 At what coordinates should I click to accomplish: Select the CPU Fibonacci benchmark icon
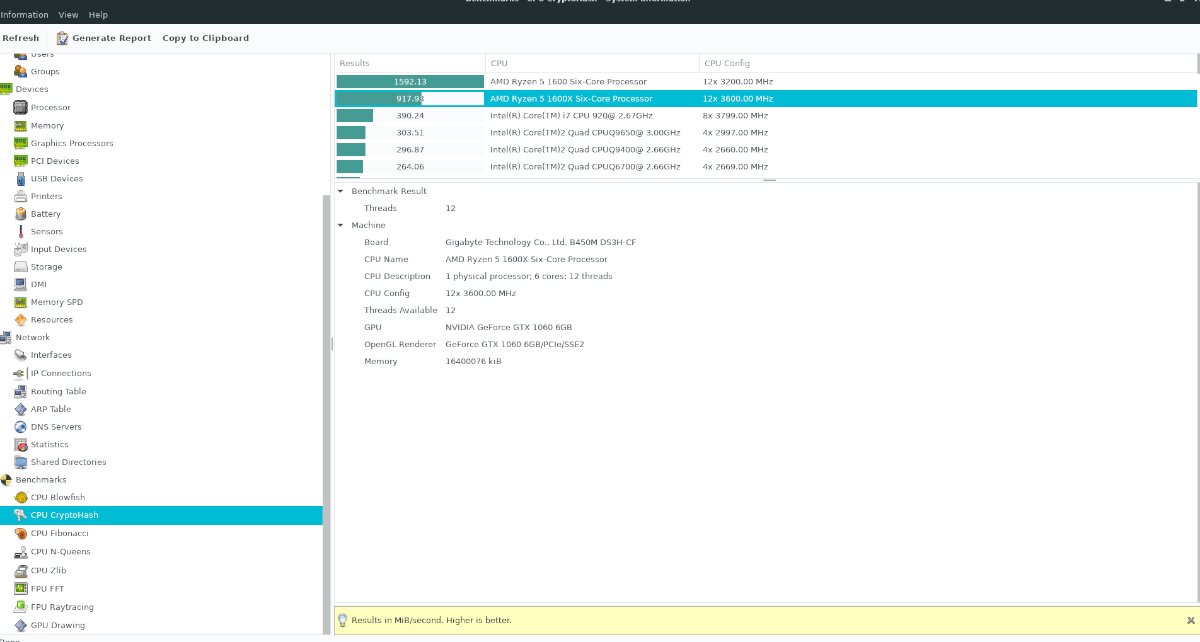coord(21,533)
